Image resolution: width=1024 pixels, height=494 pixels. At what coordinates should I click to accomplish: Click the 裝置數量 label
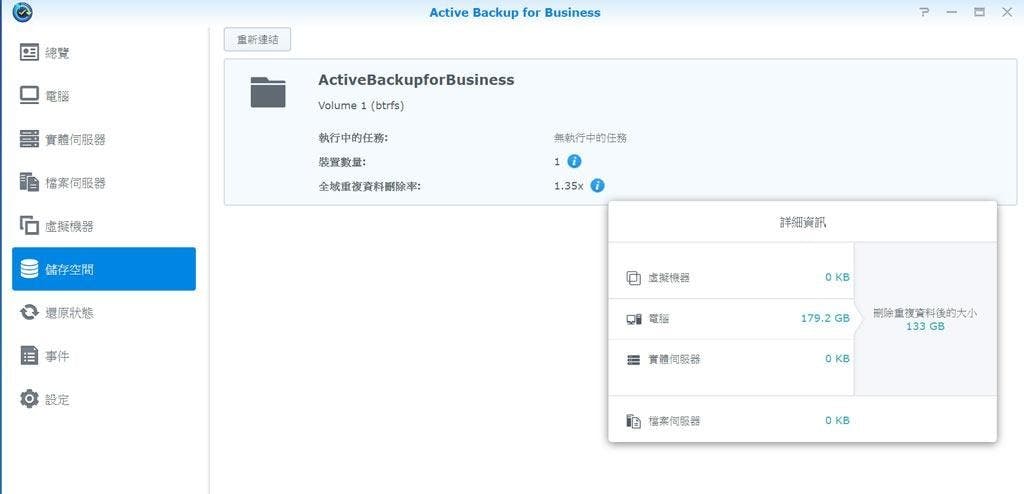(343, 162)
